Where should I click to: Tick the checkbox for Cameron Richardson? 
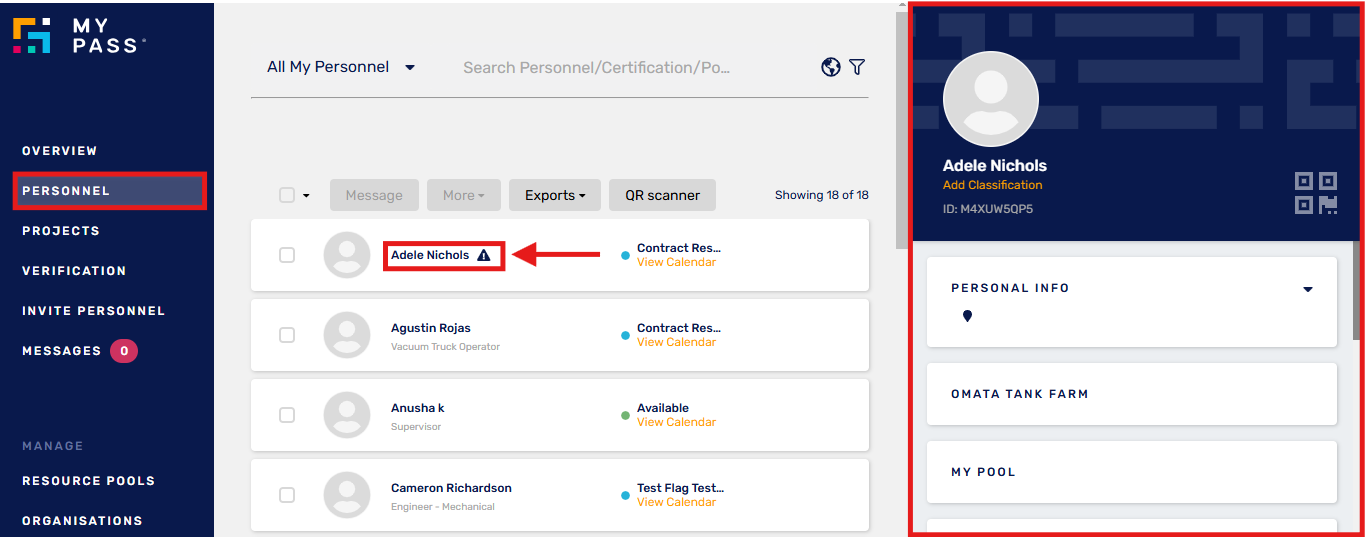point(287,495)
